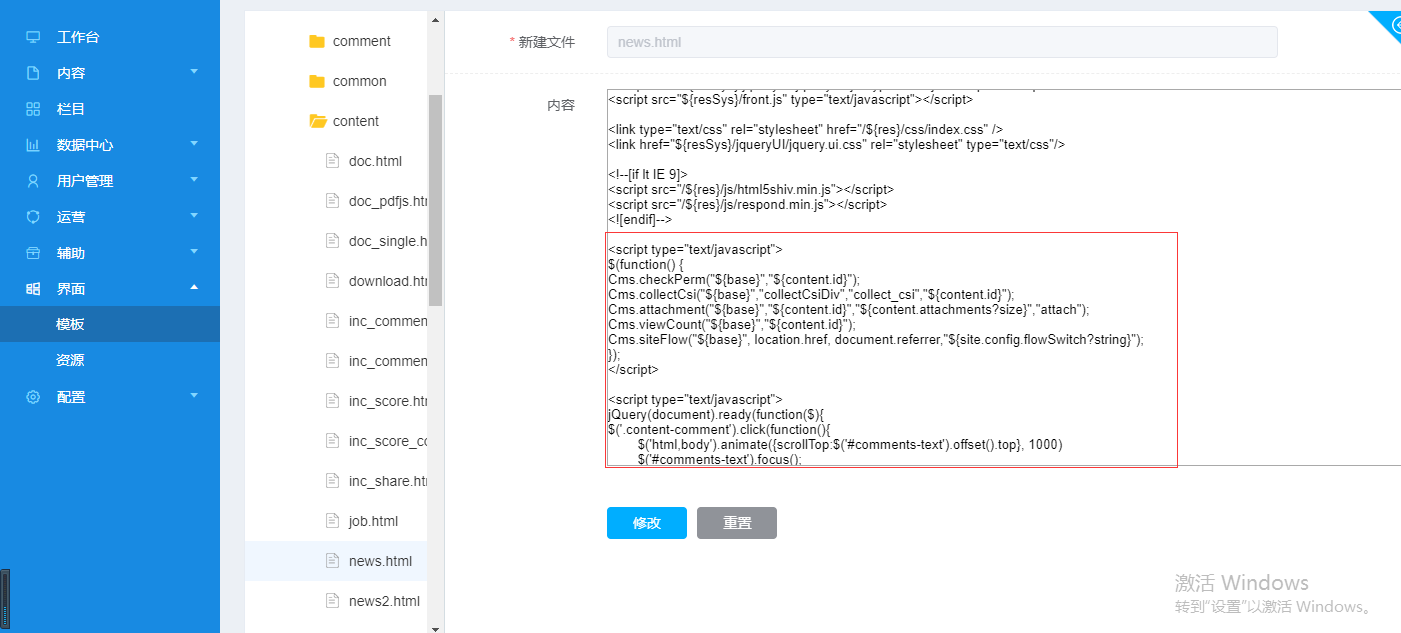The width and height of the screenshot is (1401, 633).
Task: Click the 数据中心 chart icon
Action: (x=33, y=145)
